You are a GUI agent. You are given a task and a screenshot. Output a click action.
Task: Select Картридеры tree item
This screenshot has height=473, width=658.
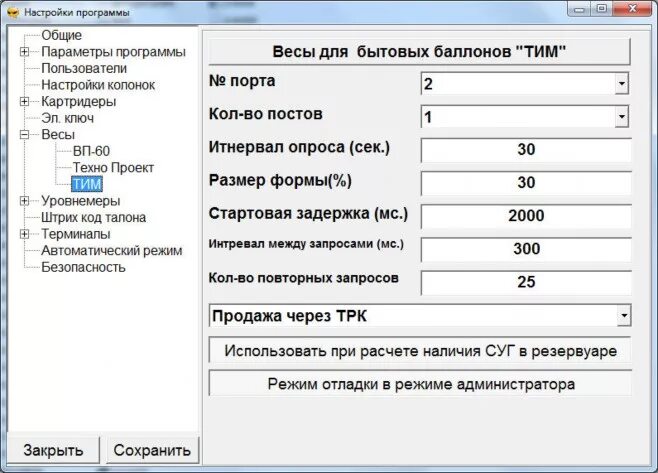pyautogui.click(x=78, y=102)
